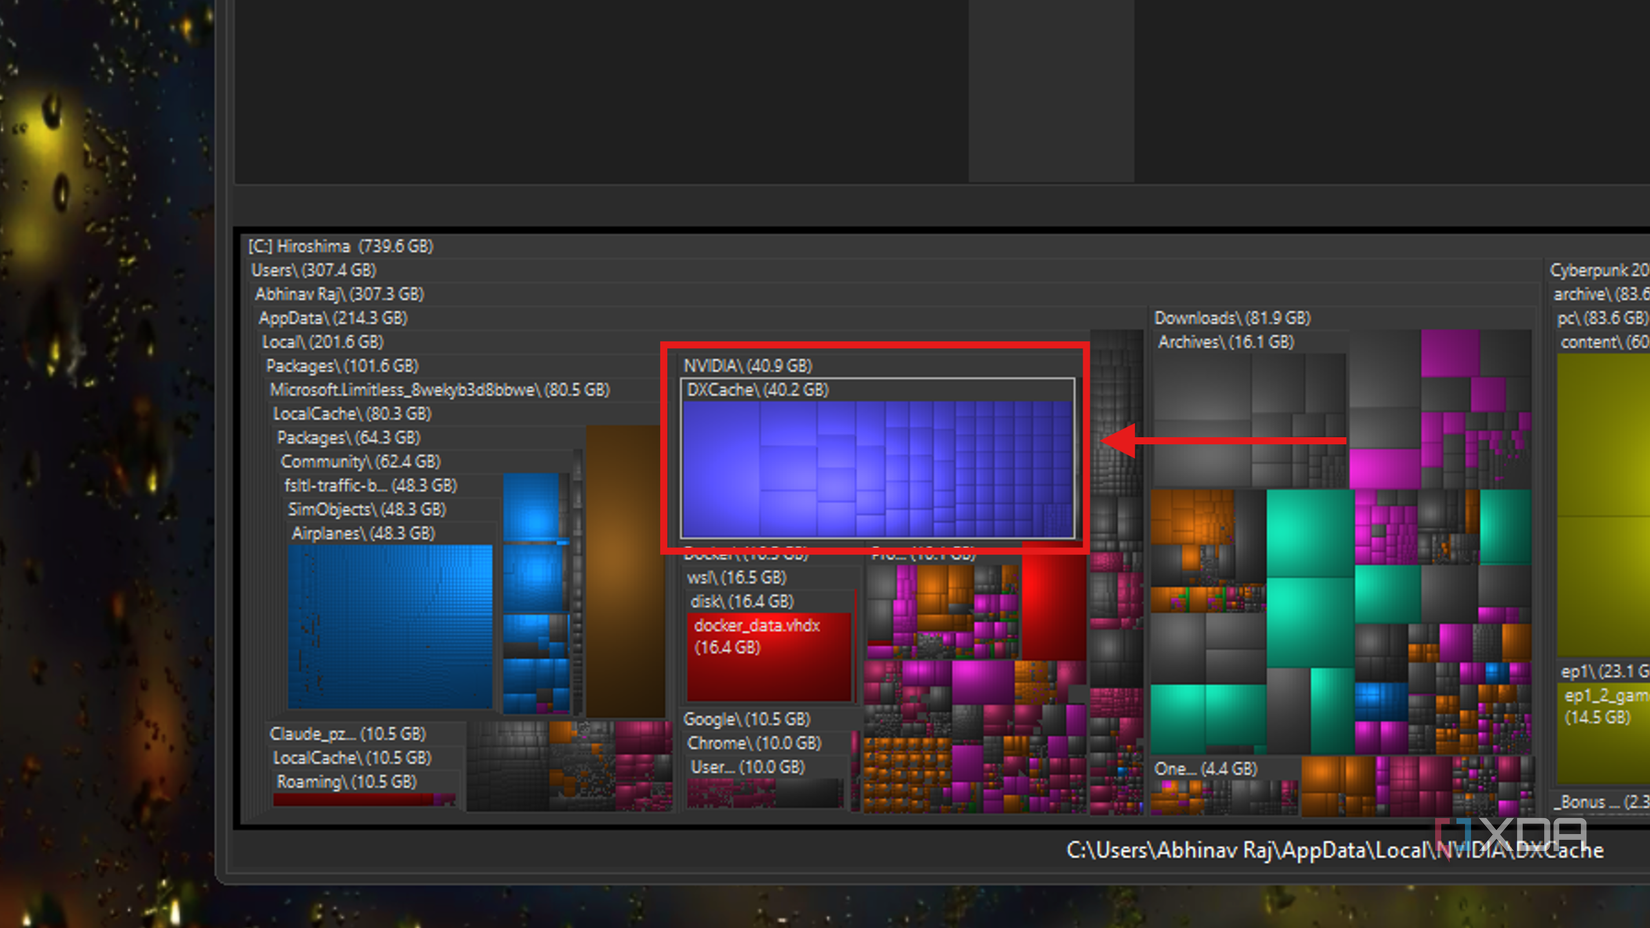Click the LocalCache\ (80.3 GB) folder label
1650x928 pixels.
point(352,414)
